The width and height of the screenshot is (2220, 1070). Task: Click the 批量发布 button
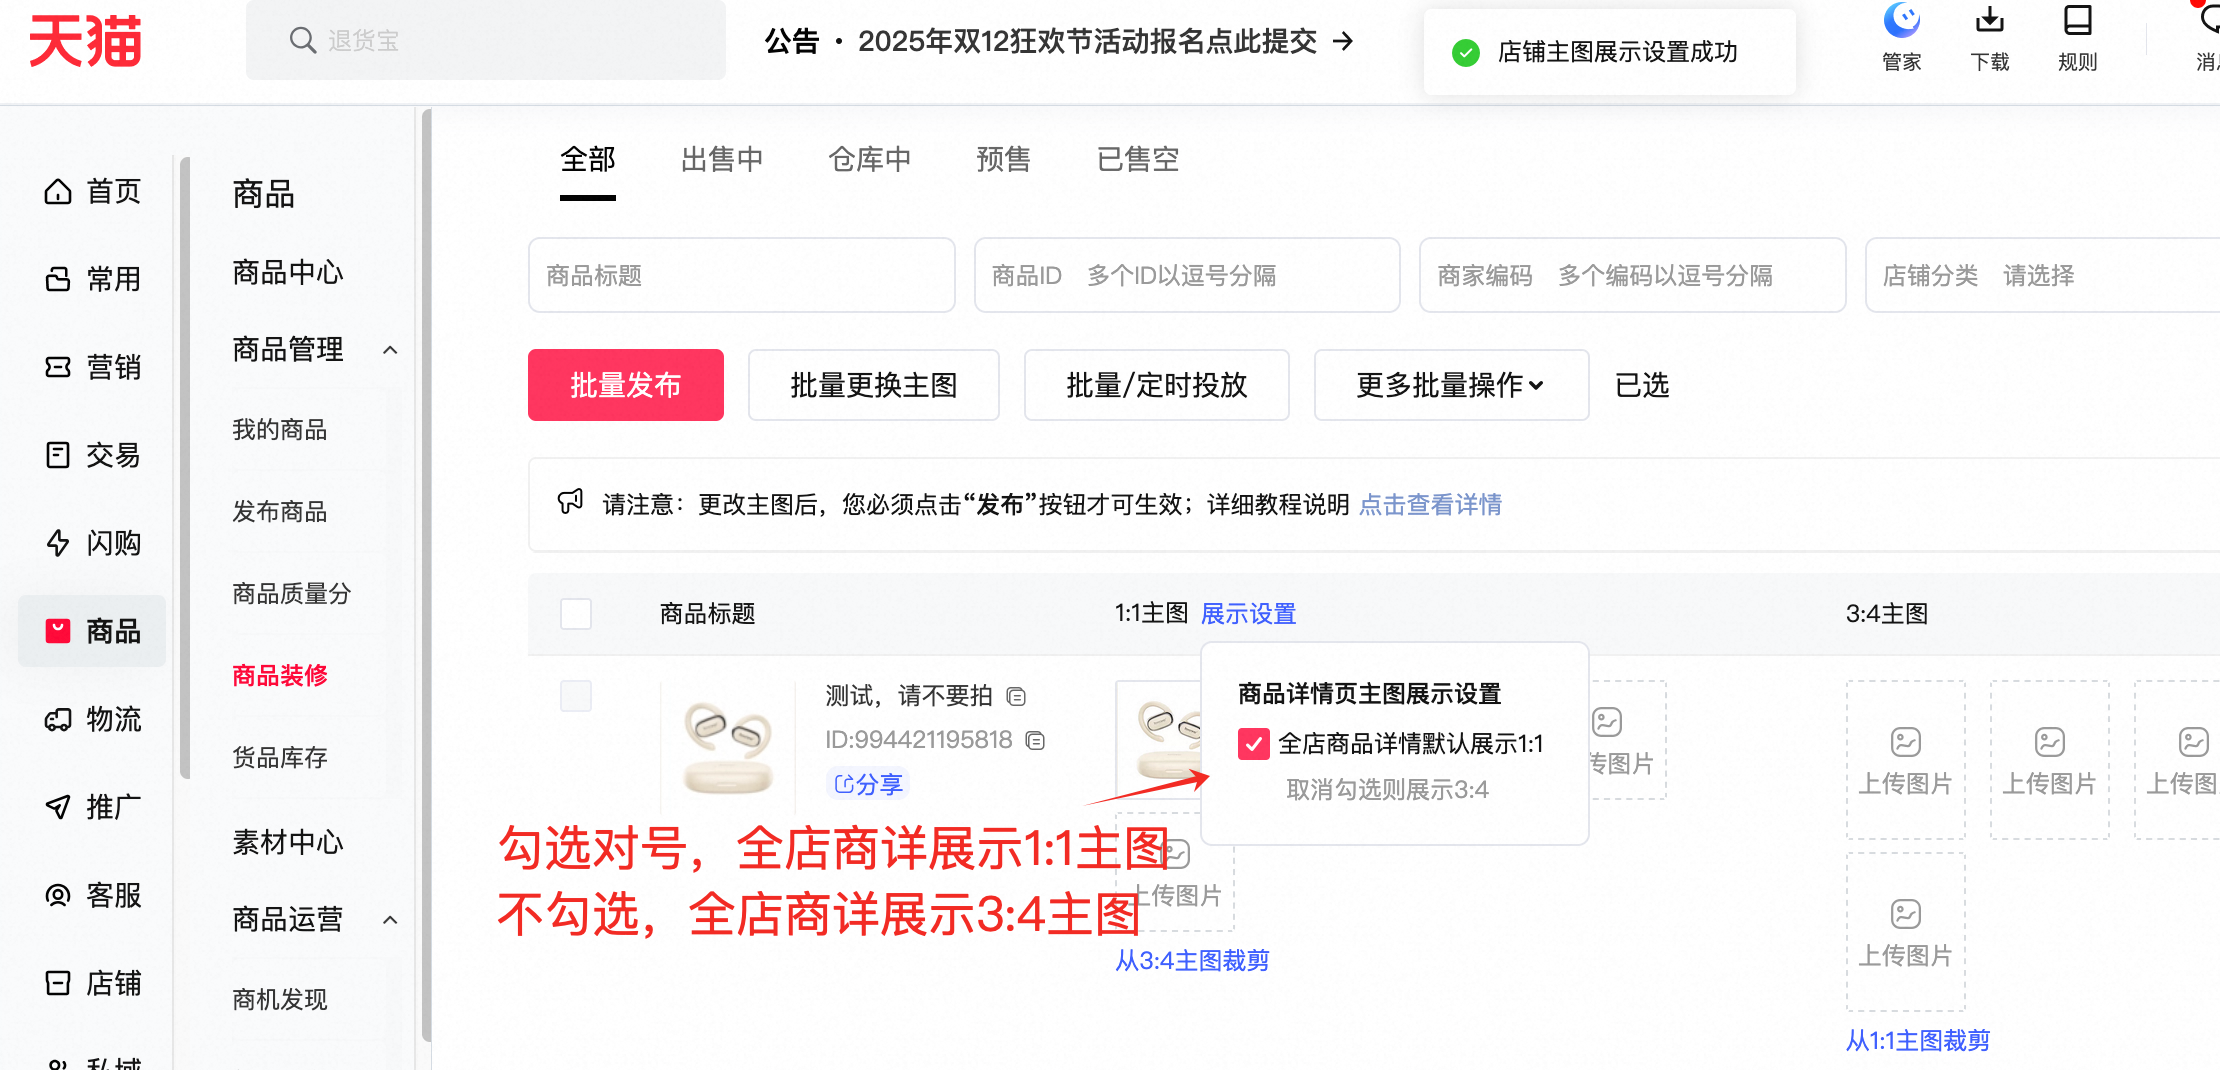point(626,385)
